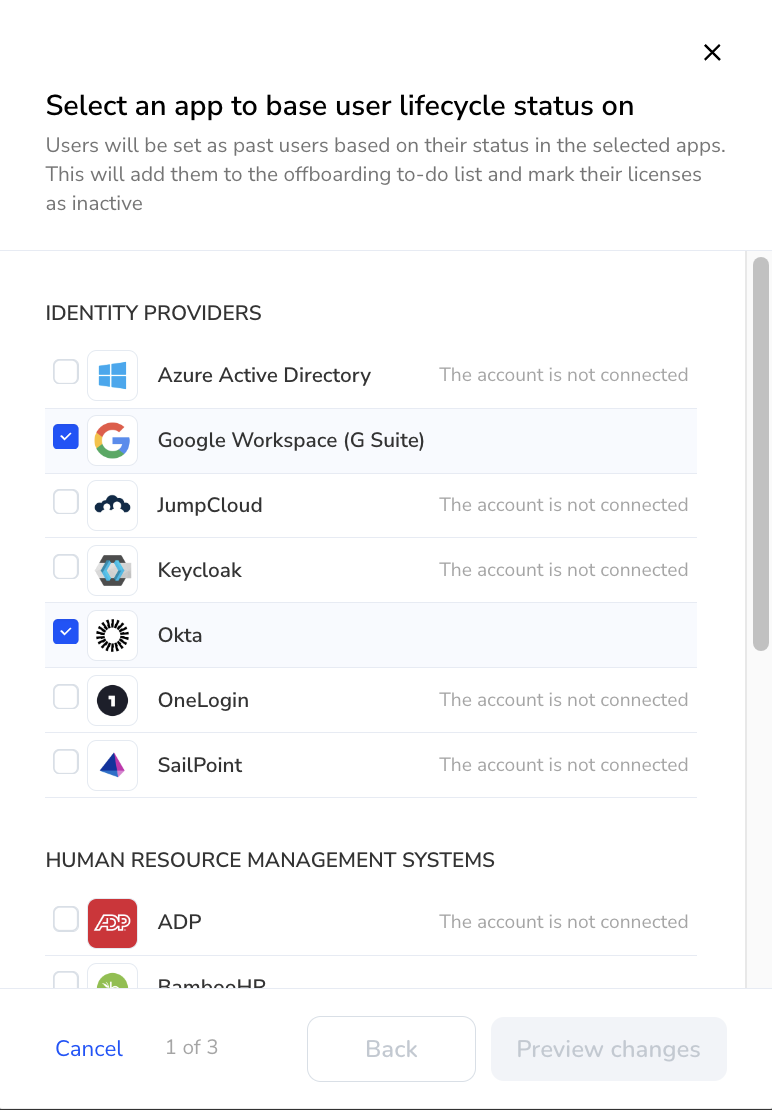Click 'not connected' note beside OneLogin

564,700
